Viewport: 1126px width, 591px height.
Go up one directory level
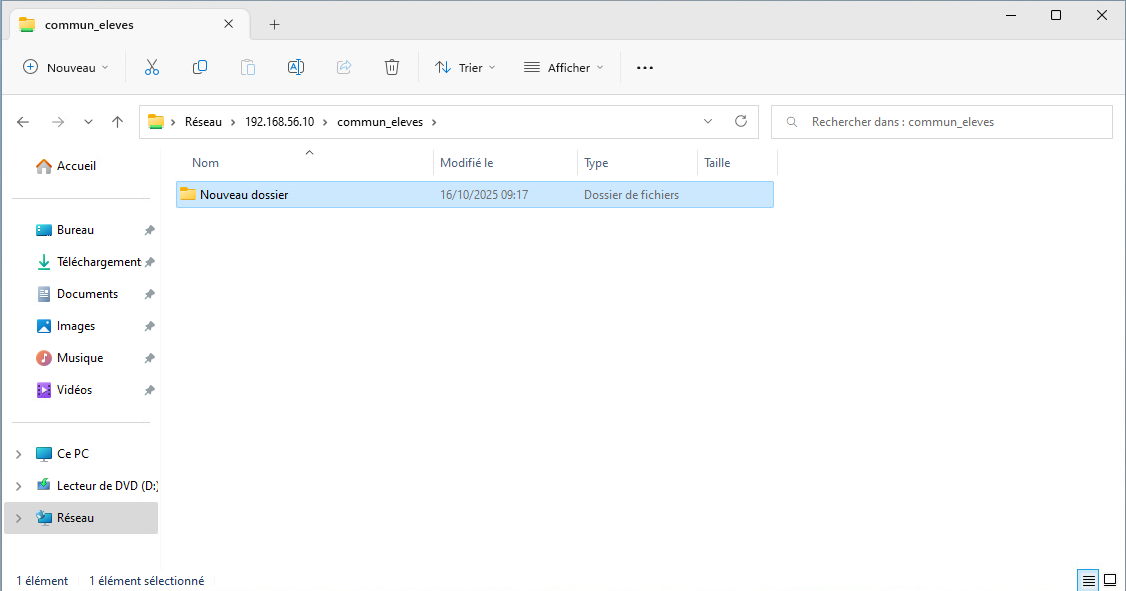click(118, 122)
